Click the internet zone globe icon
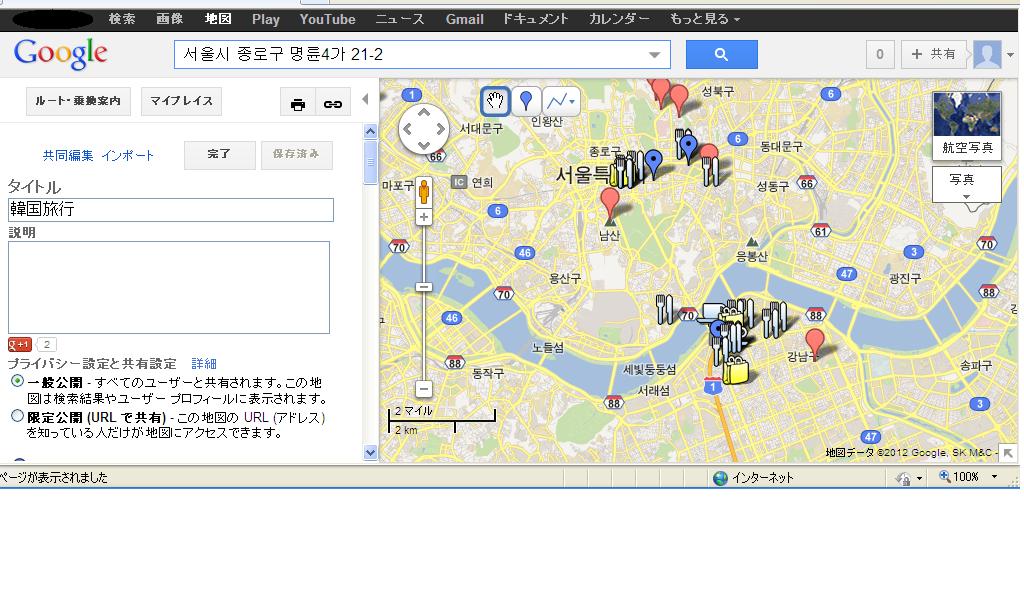 [720, 478]
